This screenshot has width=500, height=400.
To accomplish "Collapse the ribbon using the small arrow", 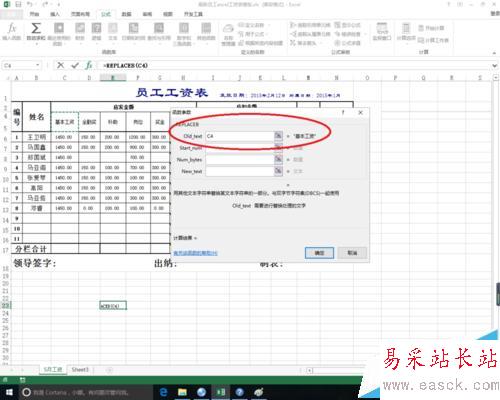I will [494, 53].
